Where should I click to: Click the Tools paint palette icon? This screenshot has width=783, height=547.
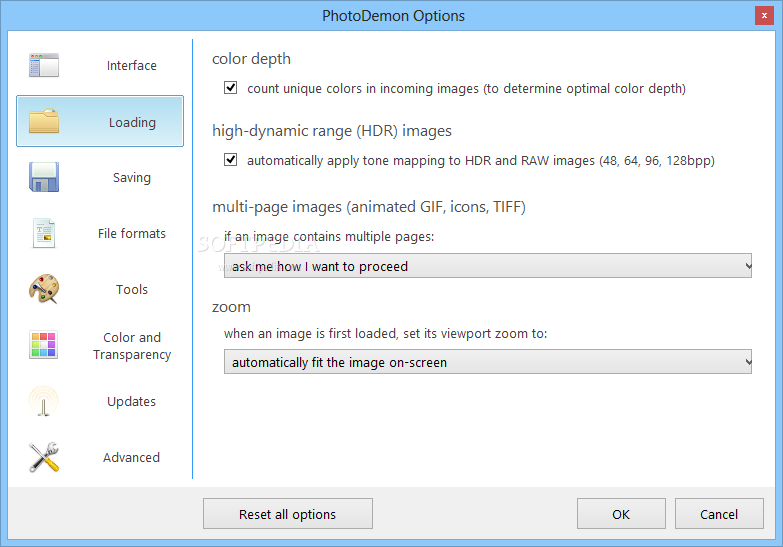click(44, 289)
